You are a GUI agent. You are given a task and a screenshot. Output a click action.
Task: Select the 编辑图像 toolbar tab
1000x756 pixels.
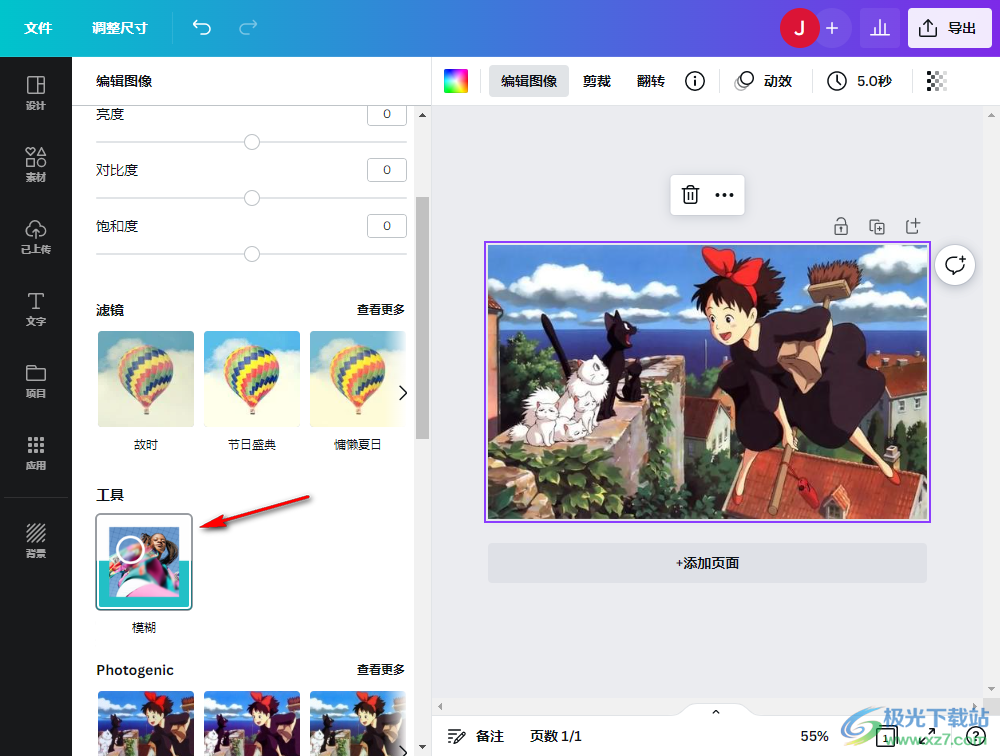(x=529, y=81)
